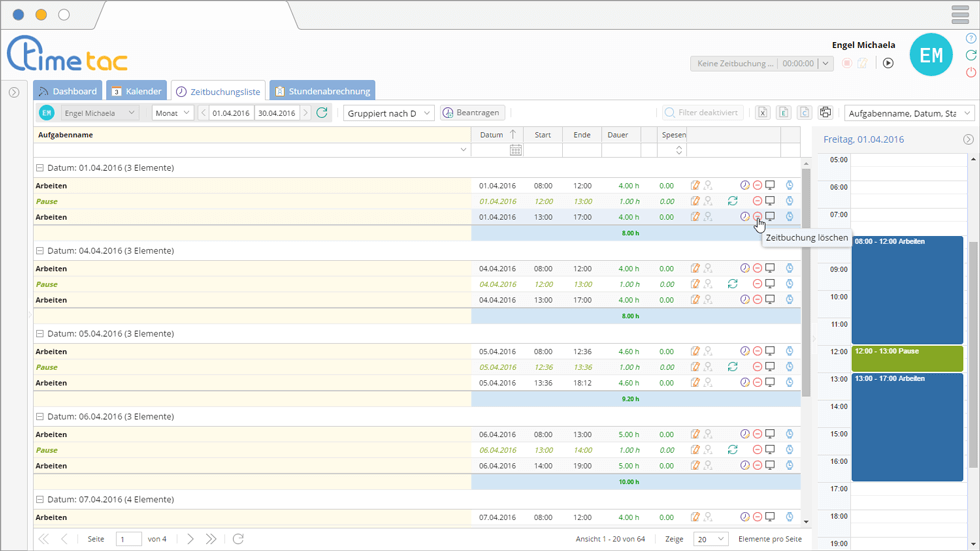The image size is (980, 551).
Task: Open the Stundenabrechnung tab
Action: 322,91
